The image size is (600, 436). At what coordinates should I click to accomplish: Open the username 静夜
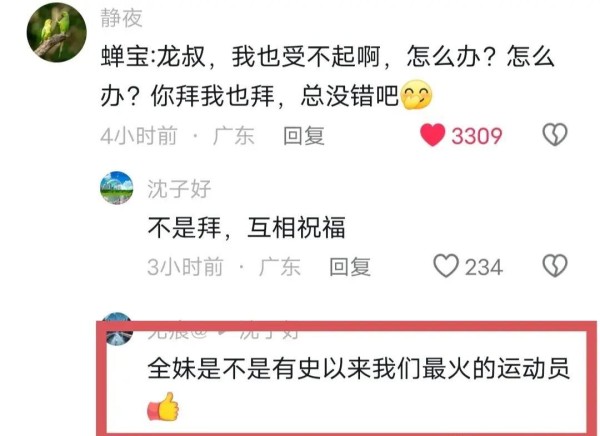point(121,18)
